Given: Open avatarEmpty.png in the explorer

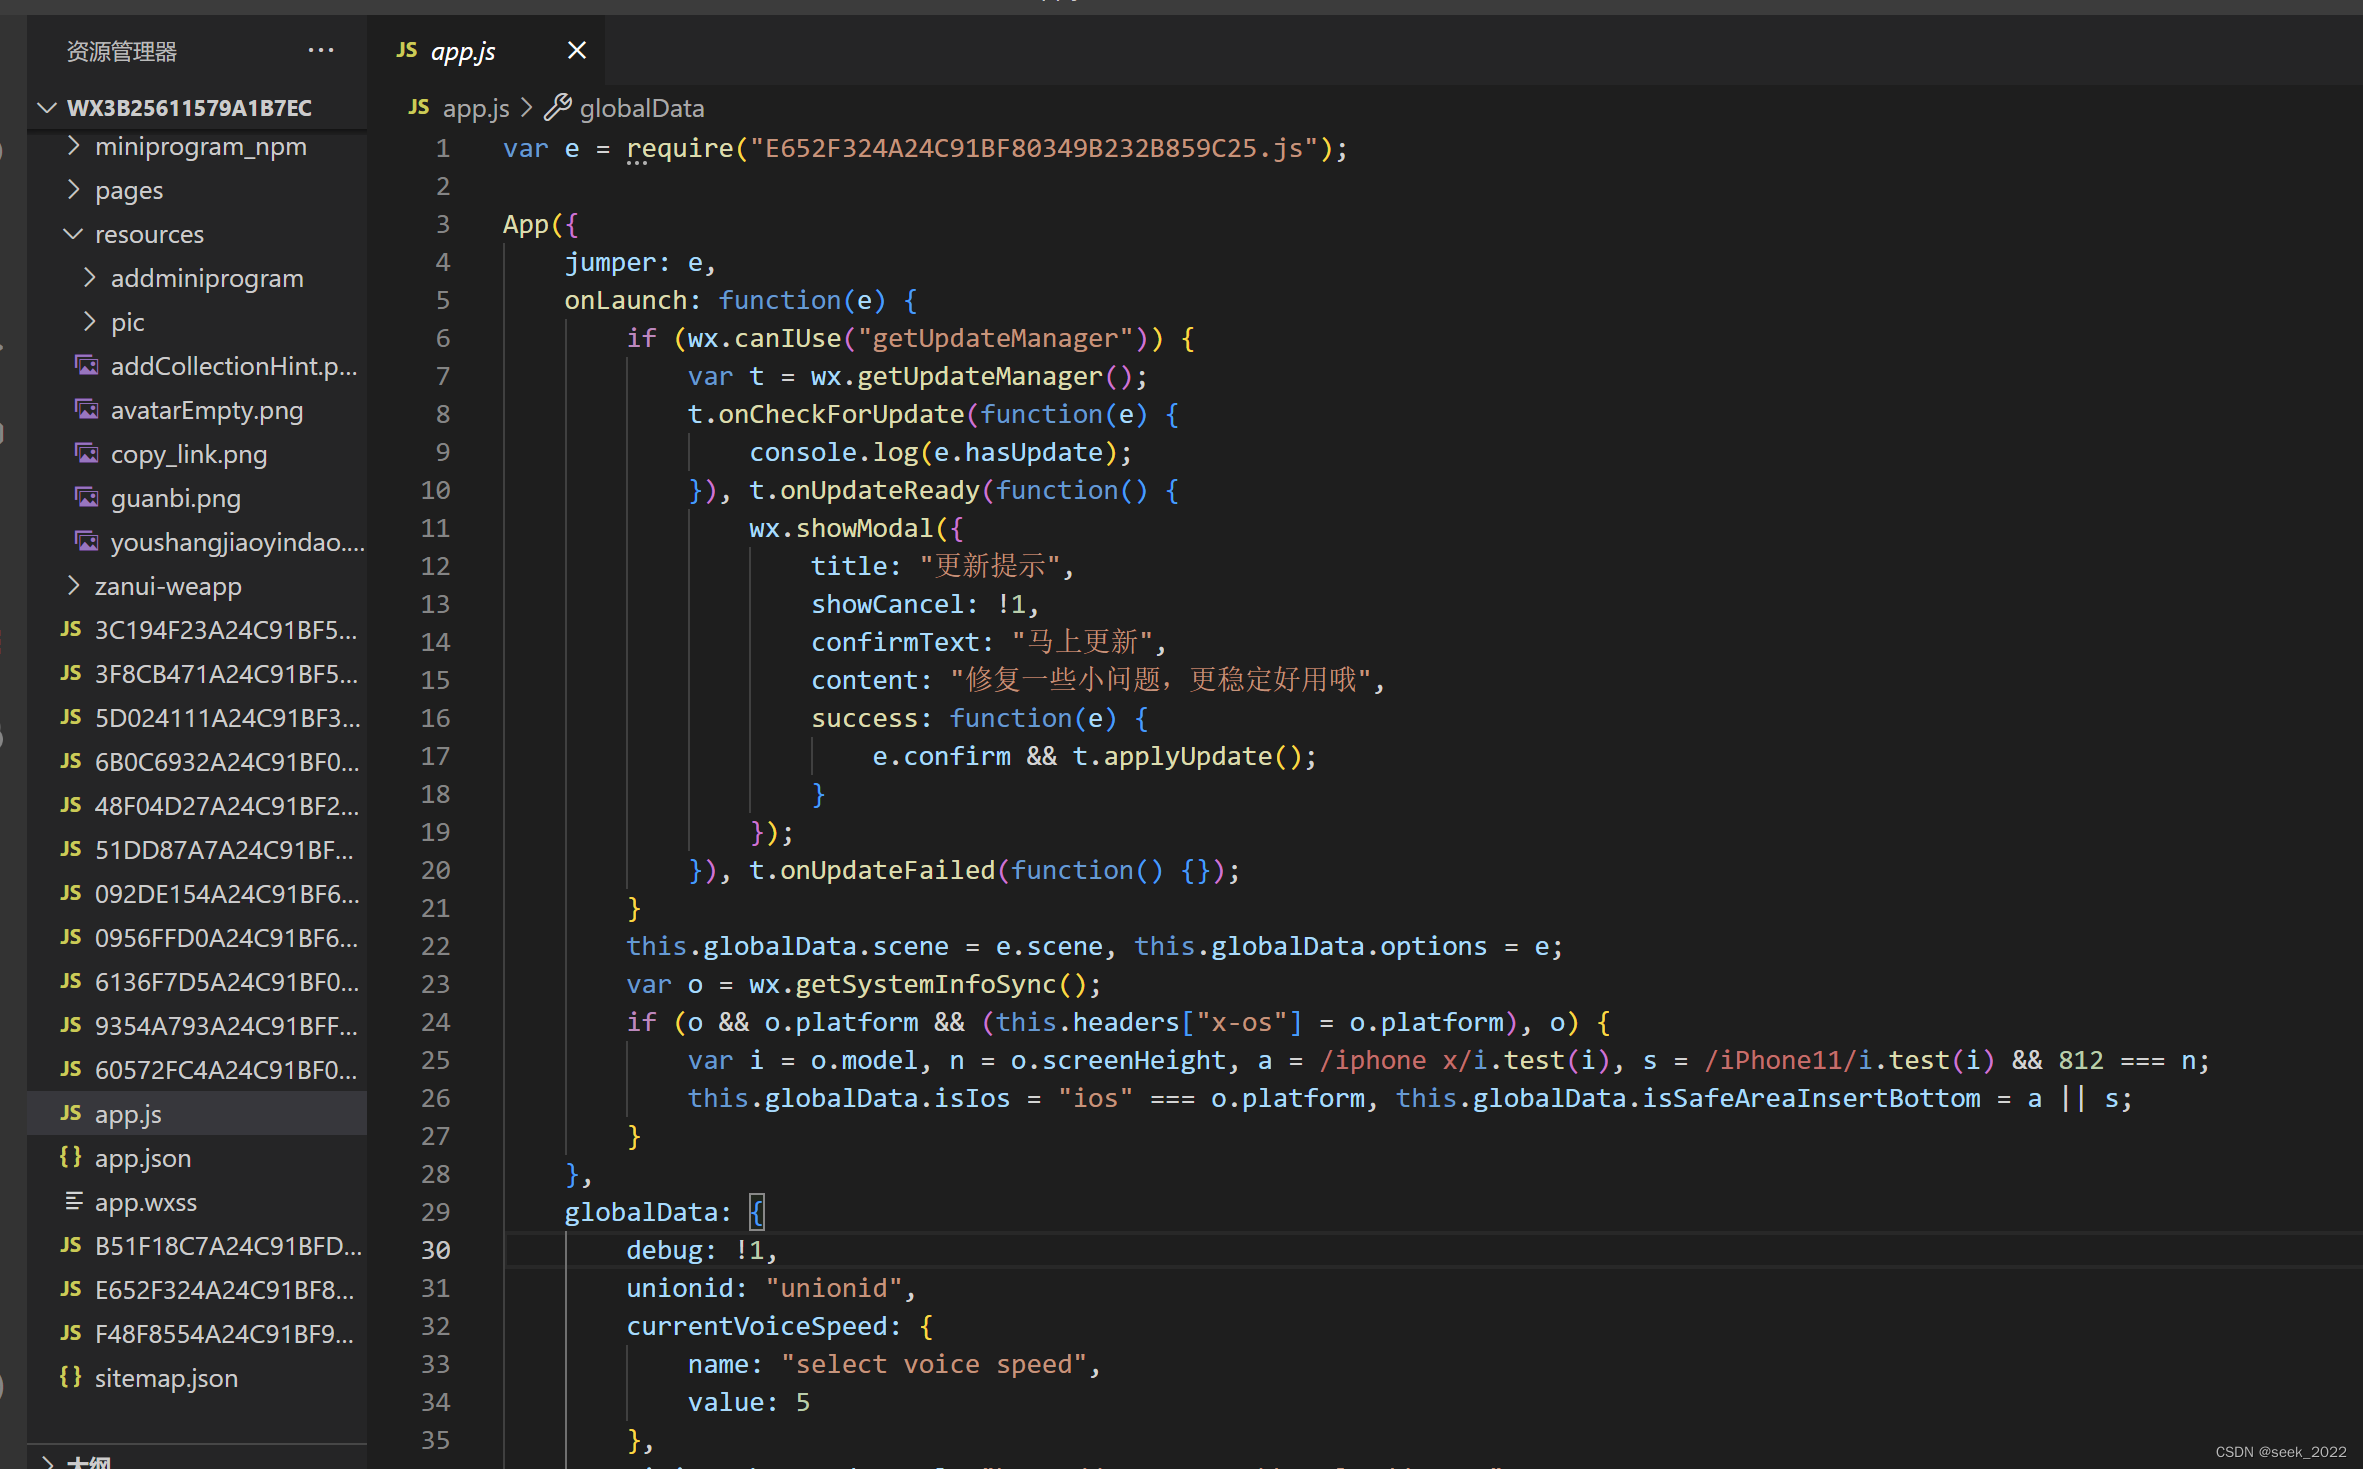Looking at the screenshot, I should 197,410.
